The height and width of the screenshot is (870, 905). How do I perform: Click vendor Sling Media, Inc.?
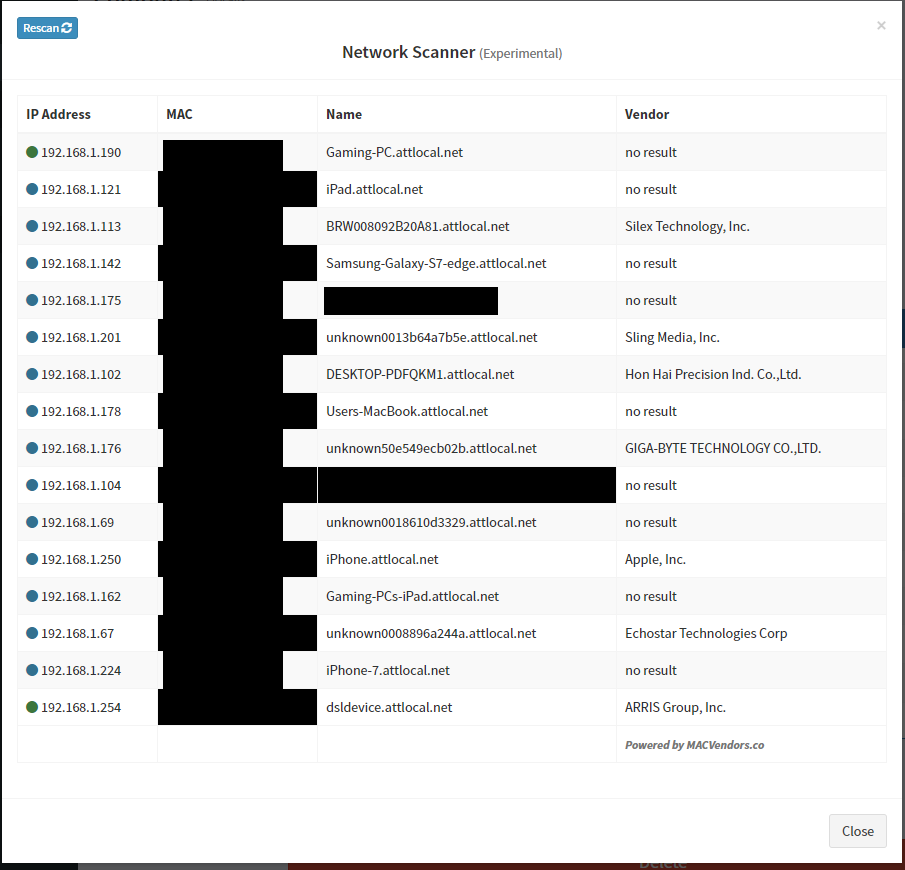click(x=672, y=337)
